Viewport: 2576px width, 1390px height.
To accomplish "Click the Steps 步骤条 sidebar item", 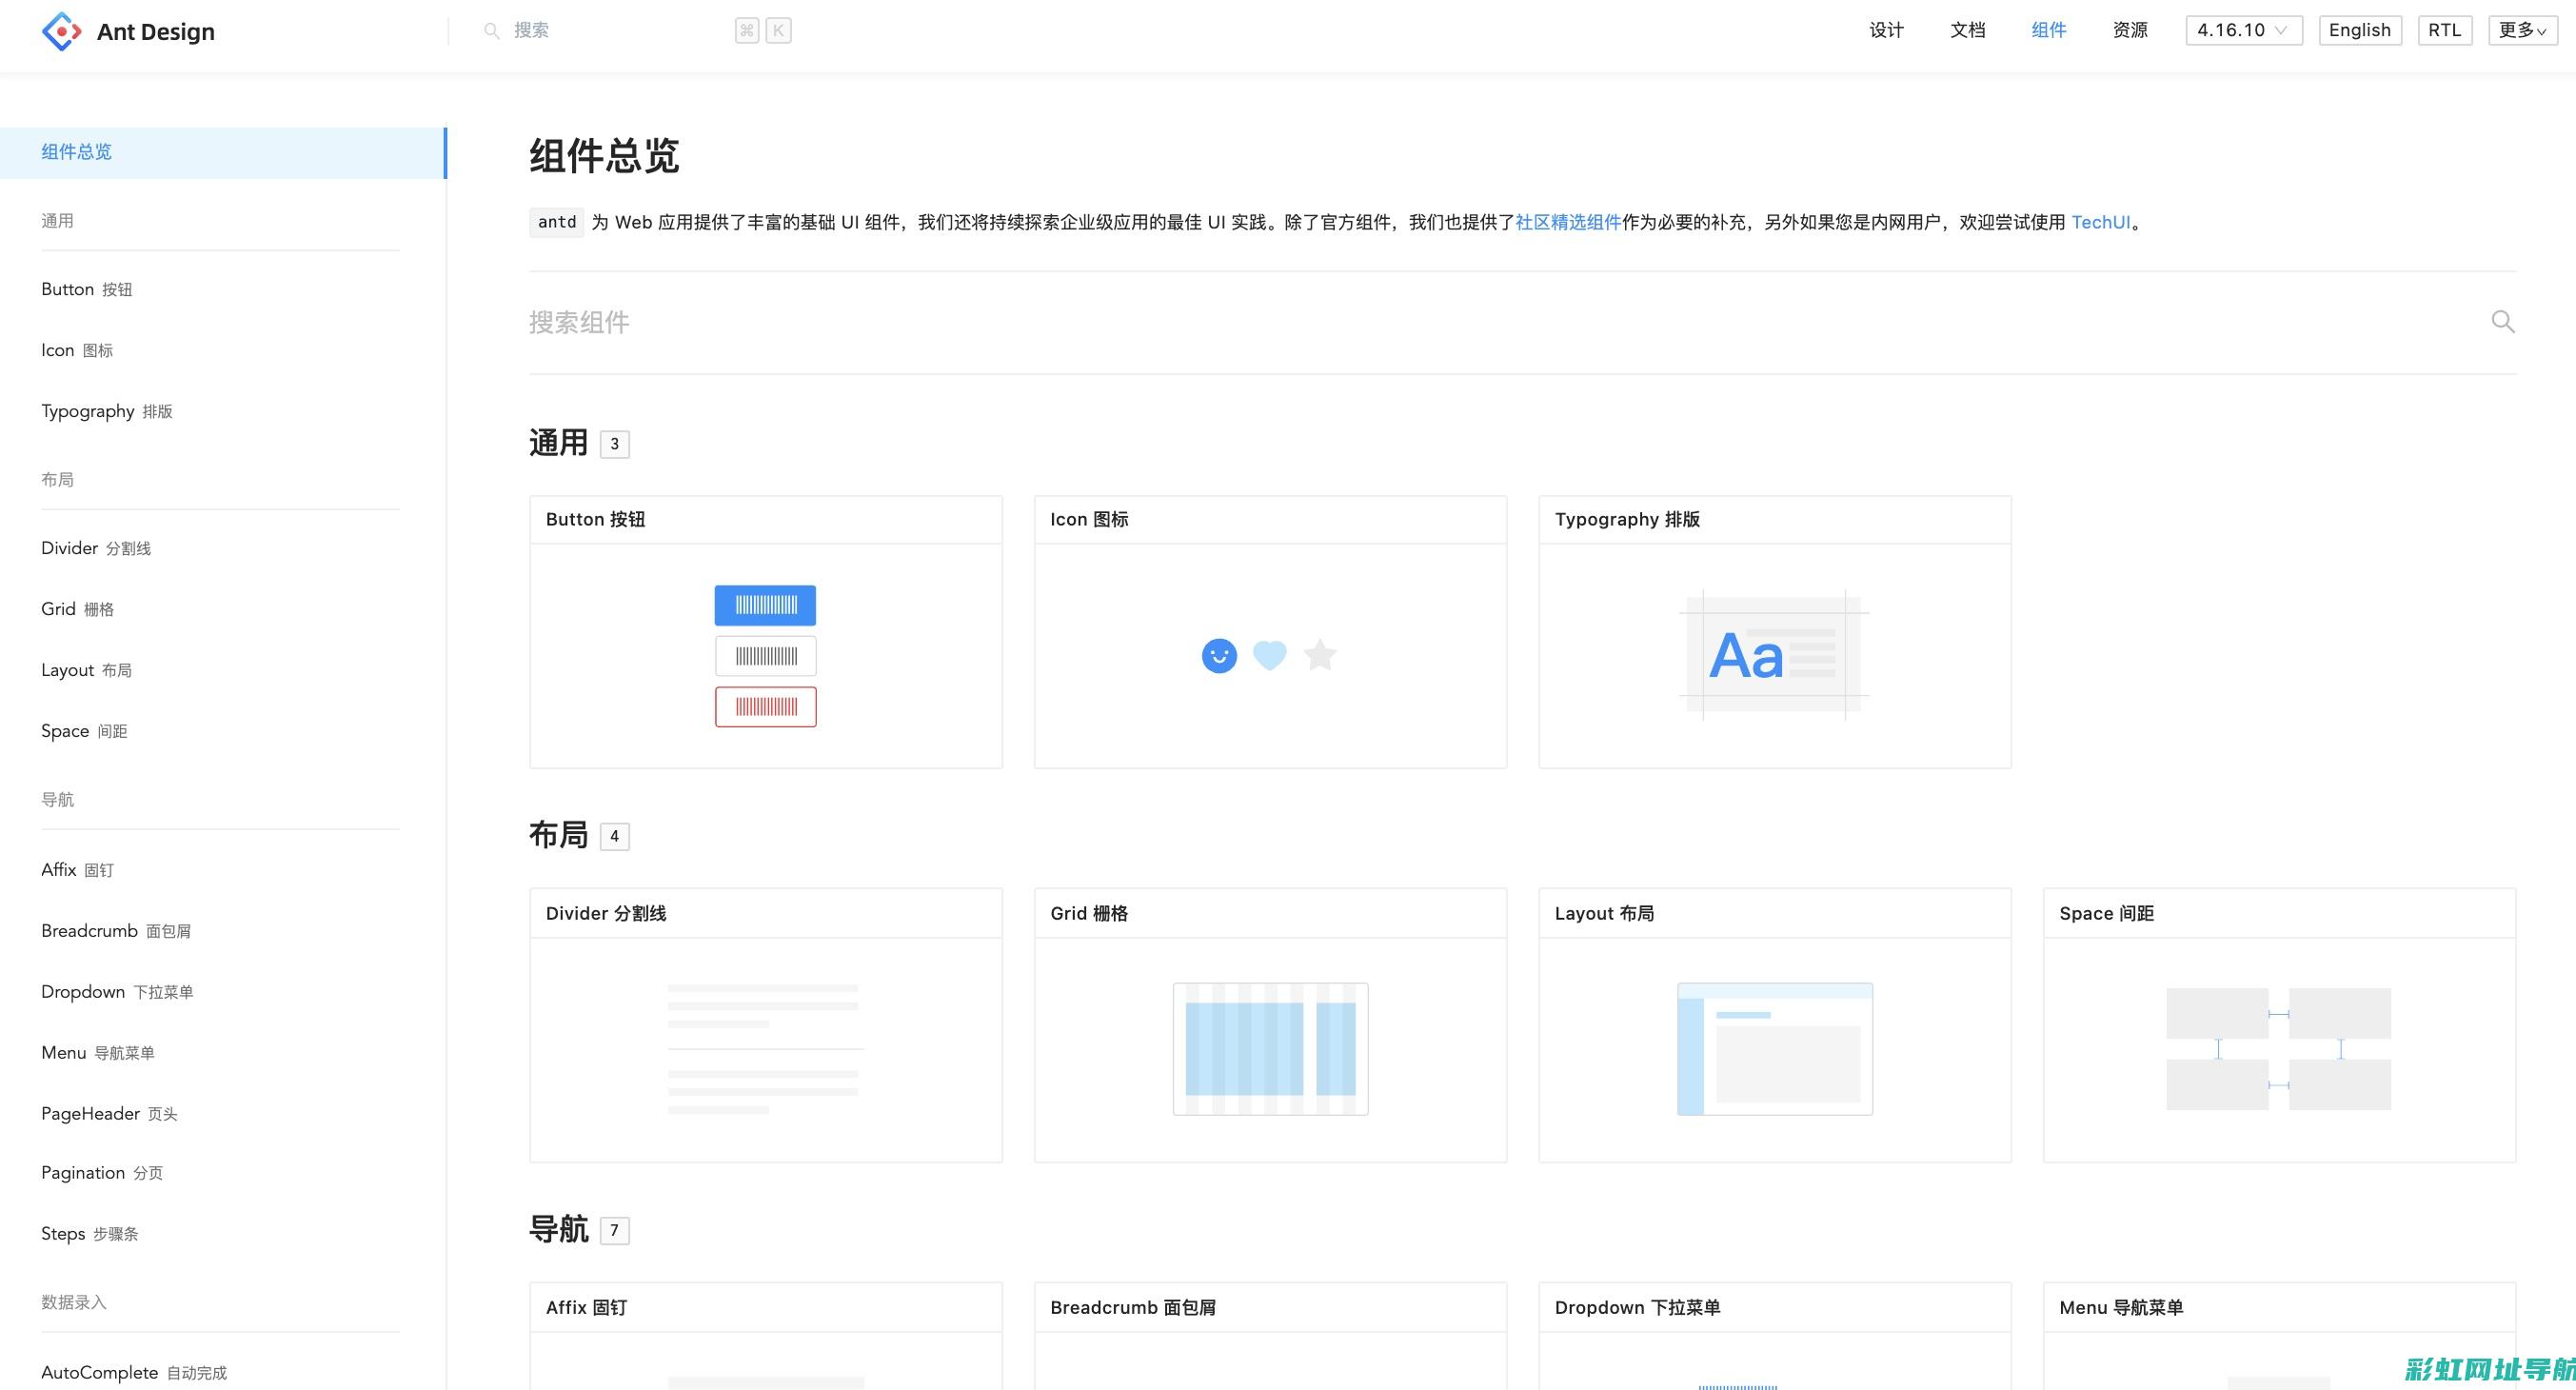I will click(90, 1233).
